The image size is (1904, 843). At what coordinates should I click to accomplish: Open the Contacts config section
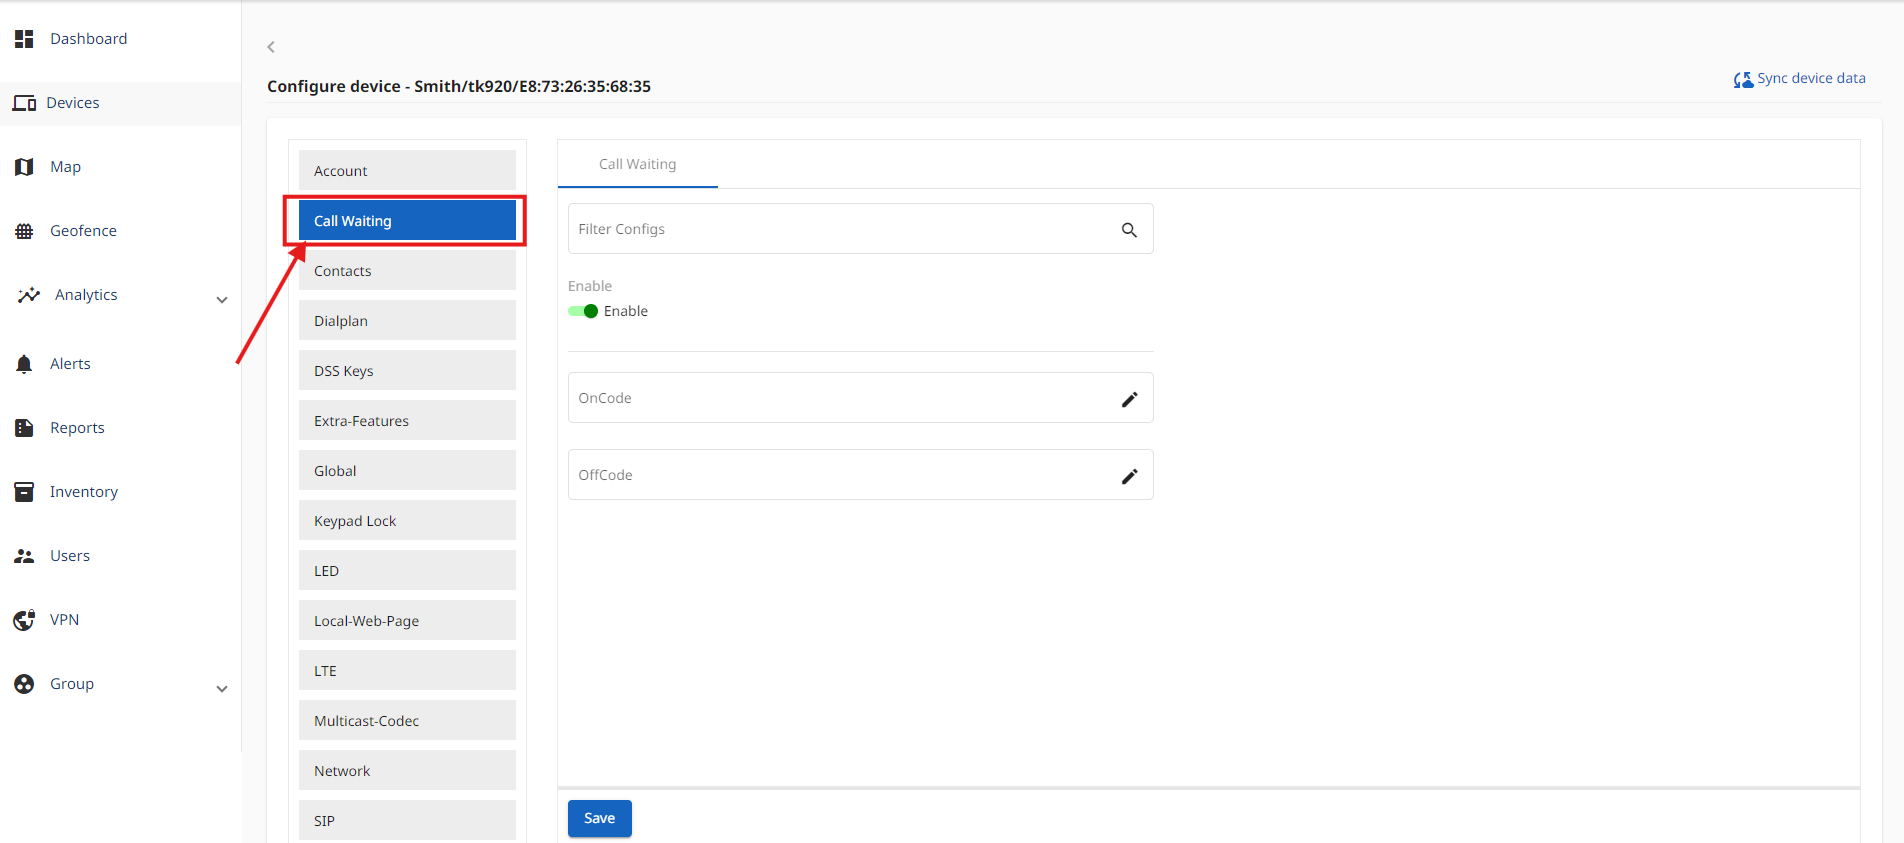click(x=407, y=270)
